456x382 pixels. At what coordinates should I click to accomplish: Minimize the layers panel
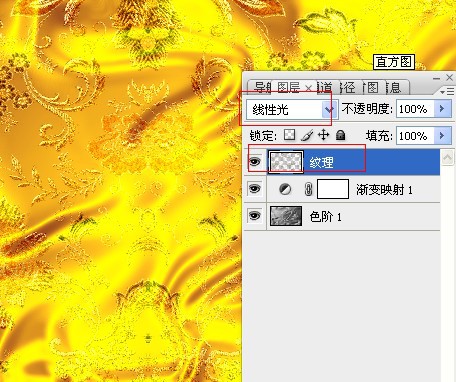[x=436, y=78]
